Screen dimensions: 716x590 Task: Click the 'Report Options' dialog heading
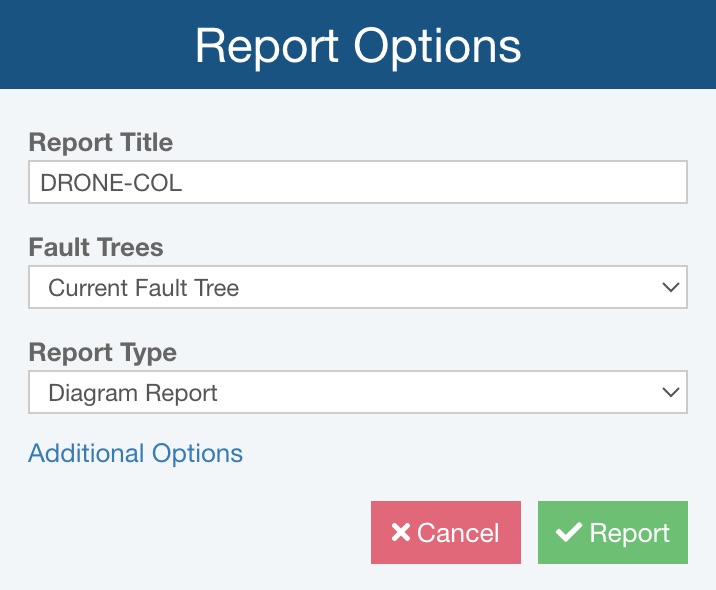(x=357, y=47)
